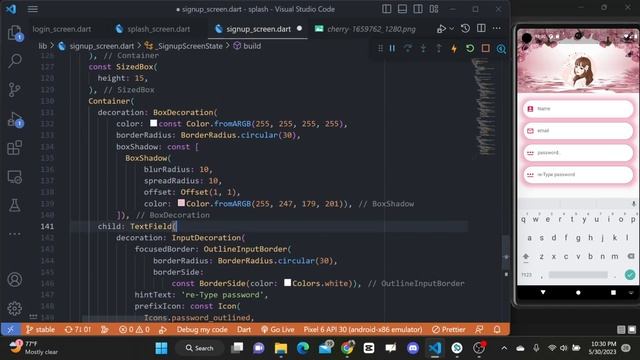Click the debug Step Over button
640x360 pixels.
pos(408,49)
